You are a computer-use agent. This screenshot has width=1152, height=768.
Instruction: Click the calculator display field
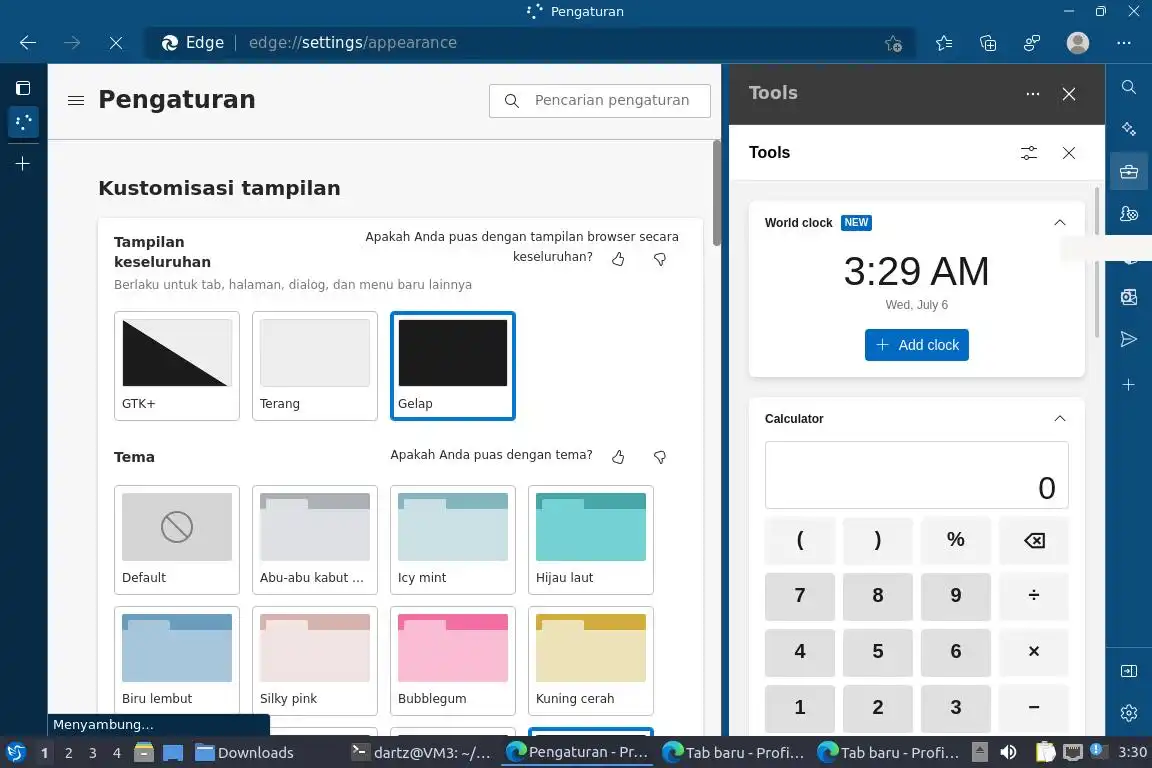tap(916, 475)
